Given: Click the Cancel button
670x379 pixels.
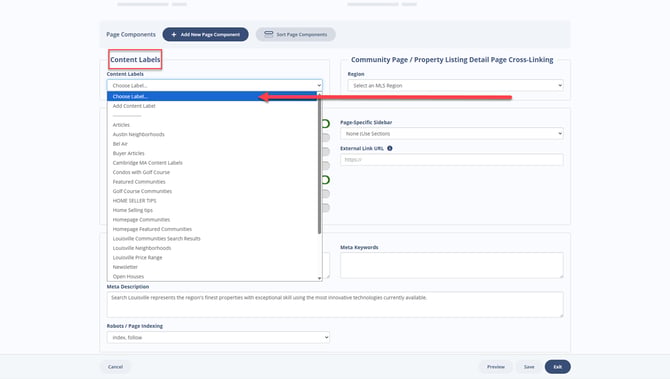Looking at the screenshot, I should (x=115, y=367).
